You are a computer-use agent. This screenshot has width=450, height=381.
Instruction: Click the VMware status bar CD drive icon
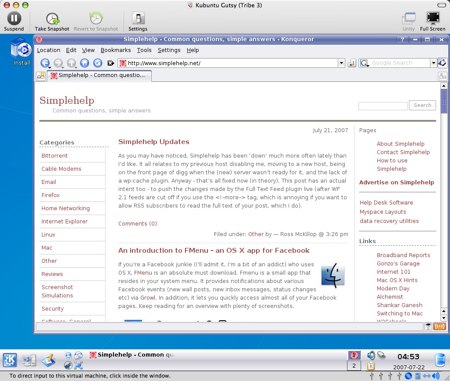(408, 376)
